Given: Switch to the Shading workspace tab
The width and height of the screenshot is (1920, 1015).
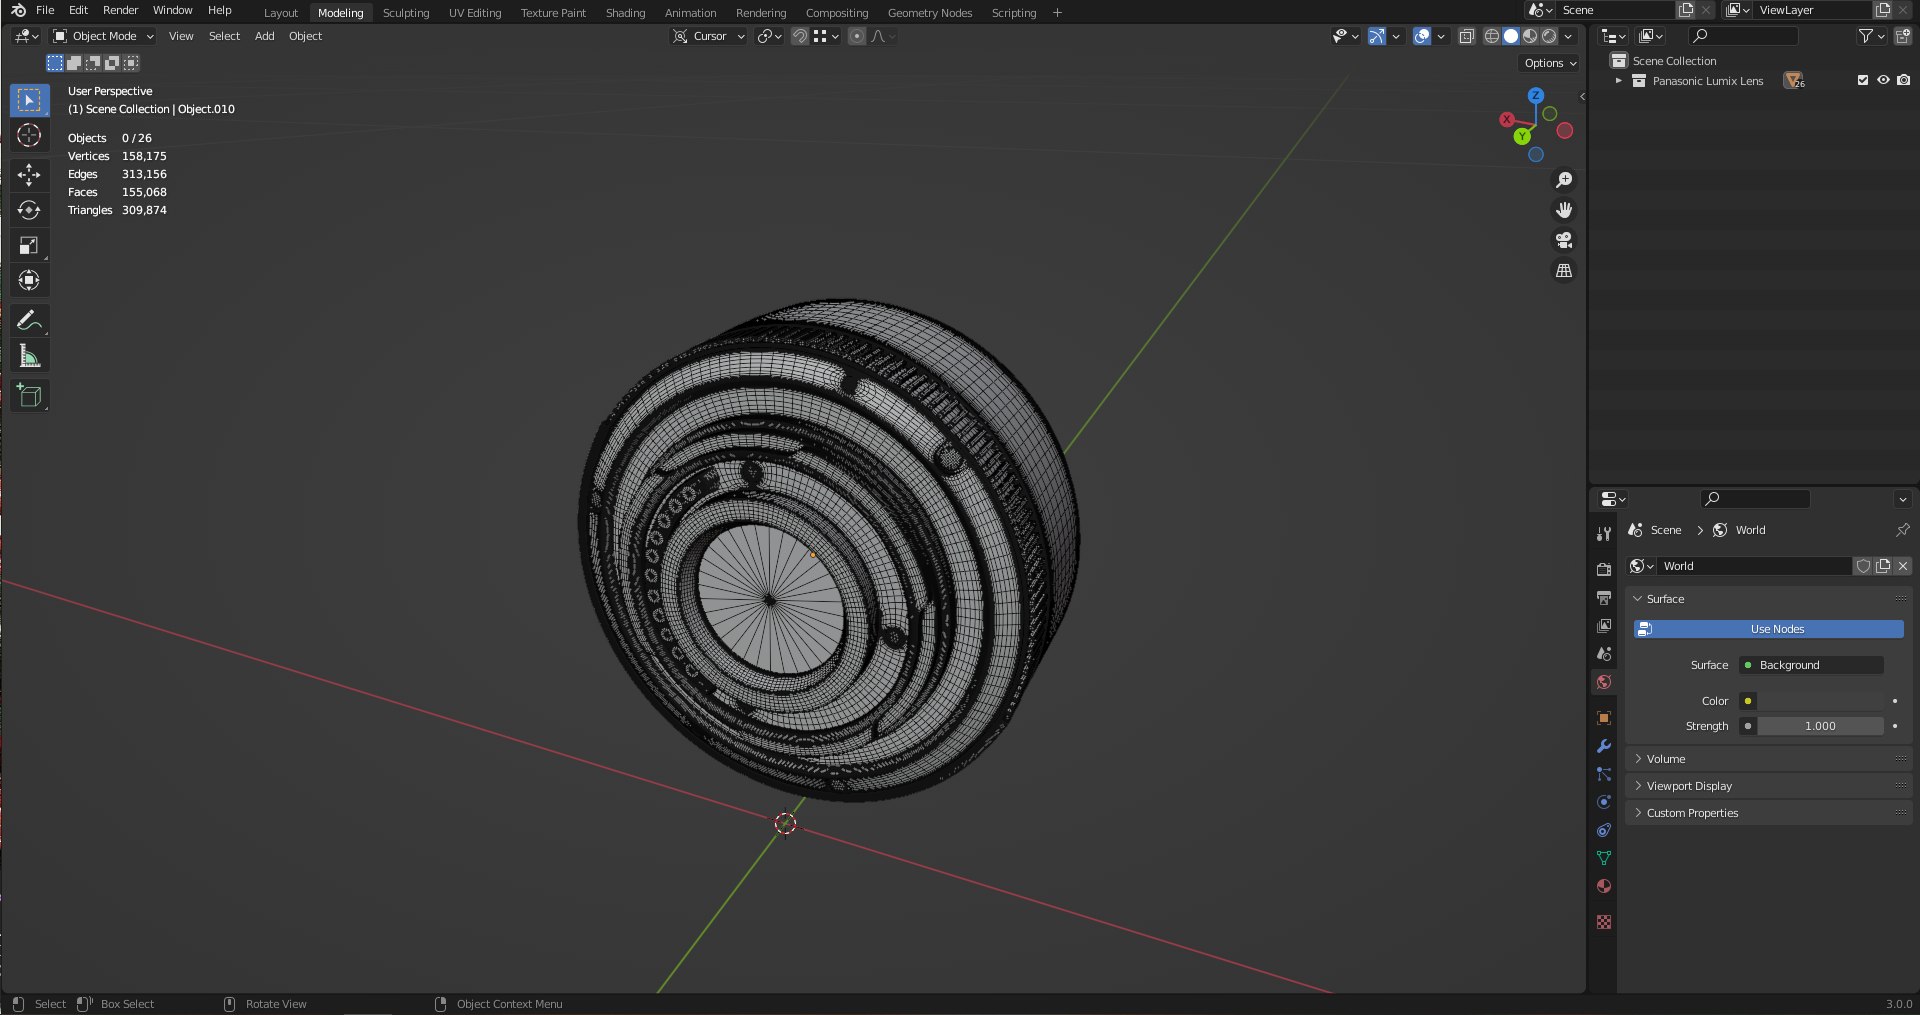Looking at the screenshot, I should pos(625,13).
